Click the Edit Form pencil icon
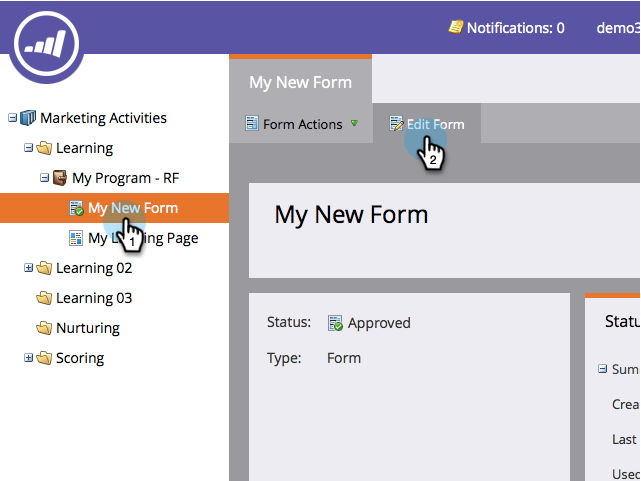Screen dimensions: 641x481 coord(396,123)
